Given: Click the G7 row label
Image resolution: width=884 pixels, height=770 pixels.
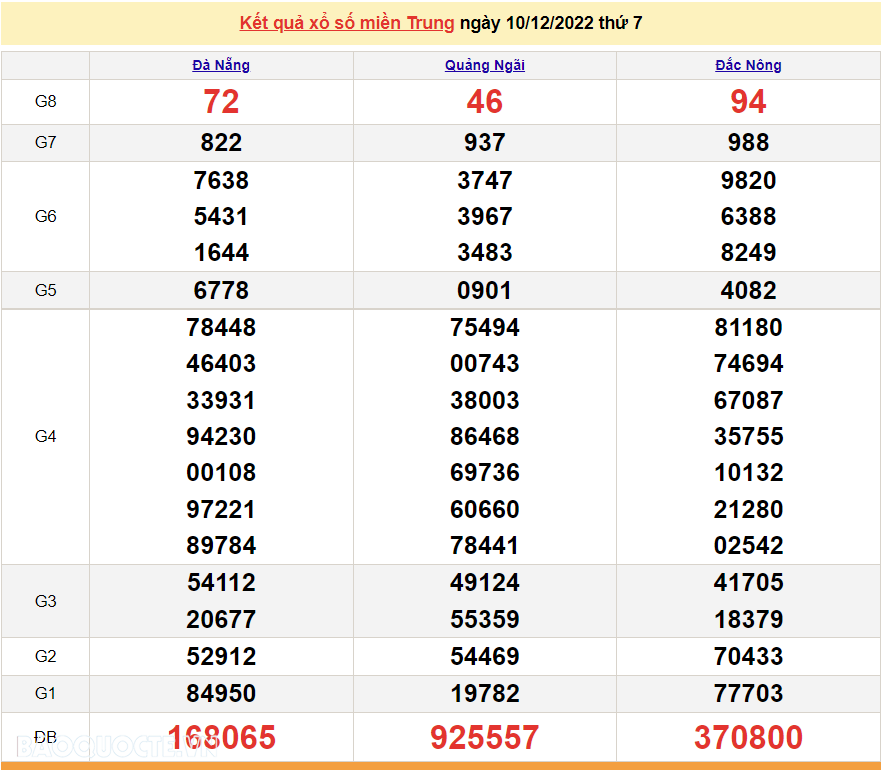Looking at the screenshot, I should pyautogui.click(x=46, y=143).
